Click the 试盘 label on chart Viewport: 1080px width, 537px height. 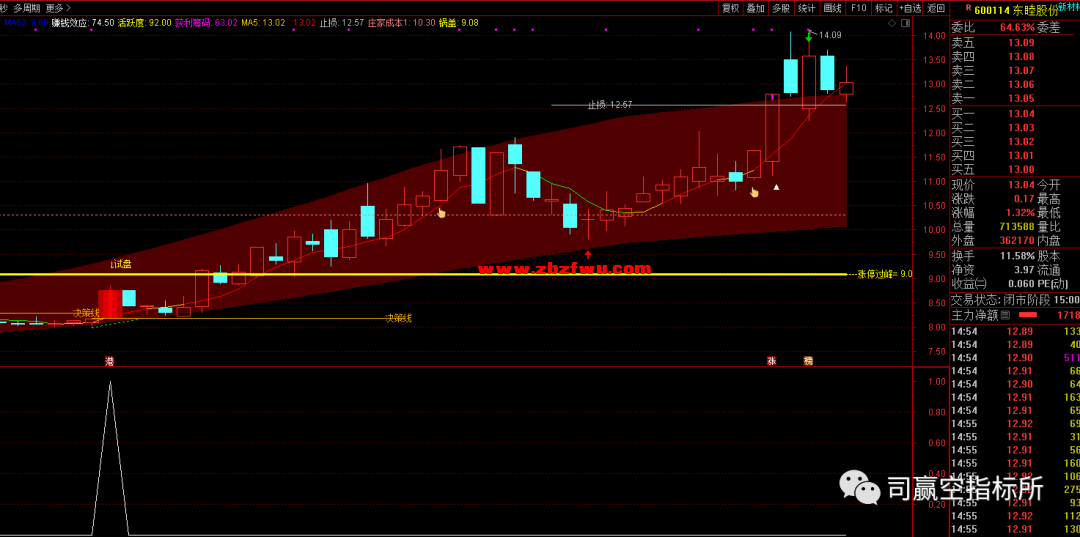[x=122, y=263]
